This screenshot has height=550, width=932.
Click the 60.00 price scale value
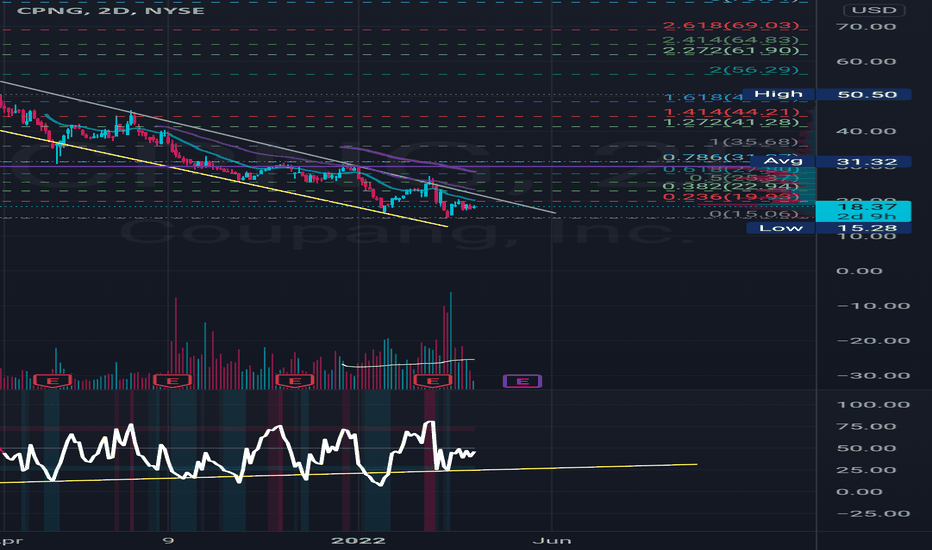866,62
